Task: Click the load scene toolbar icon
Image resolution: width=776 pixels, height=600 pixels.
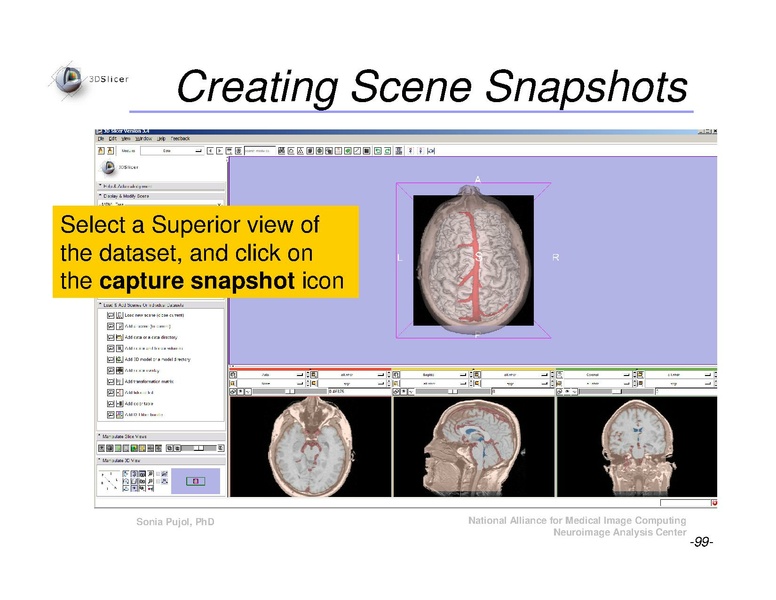Action: [101, 150]
